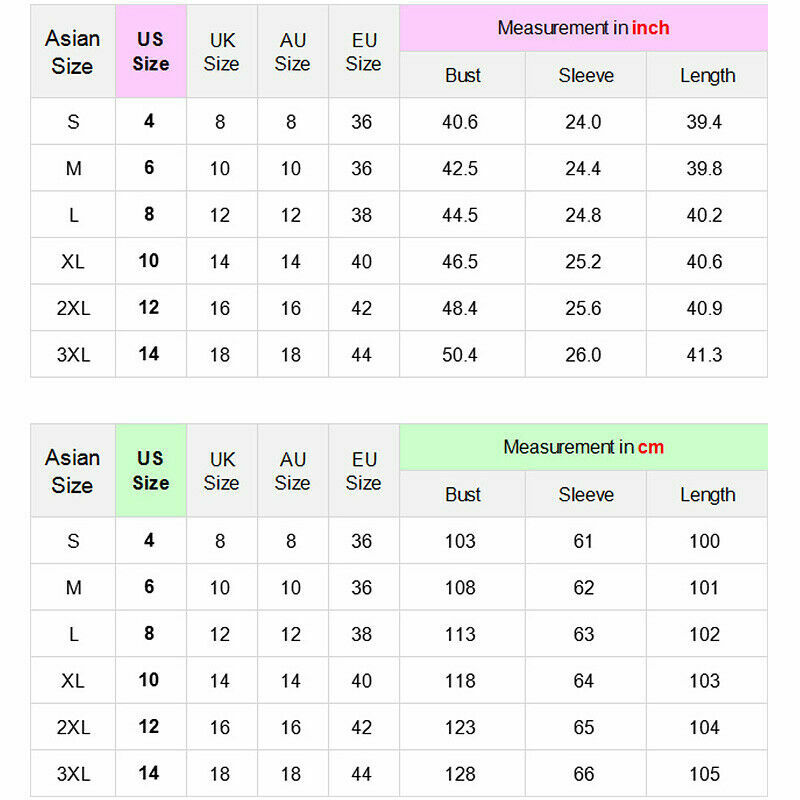Click length value 105
Viewport: 800px width, 800px height.
point(704,774)
